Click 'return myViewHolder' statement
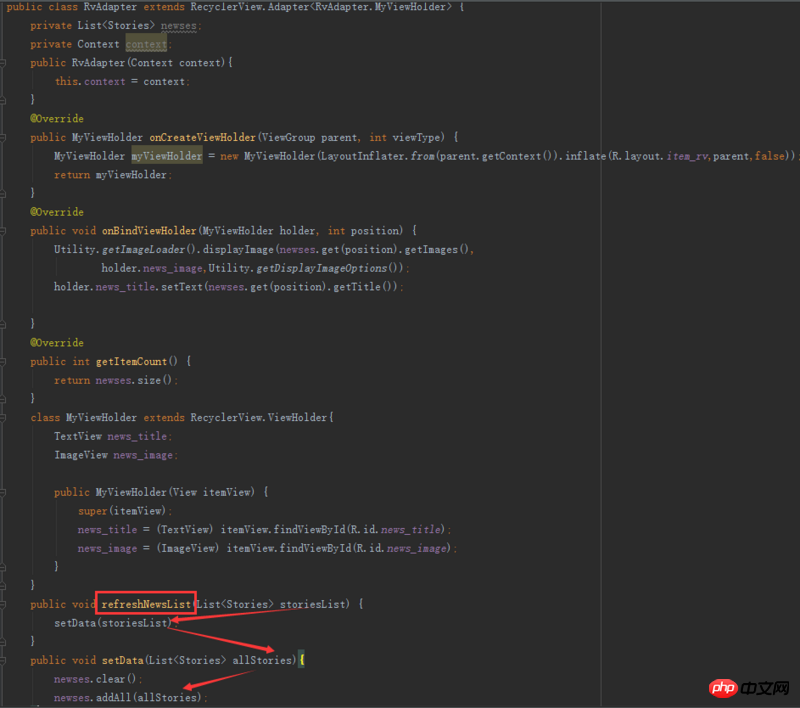Viewport: 800px width, 708px height. point(111,175)
